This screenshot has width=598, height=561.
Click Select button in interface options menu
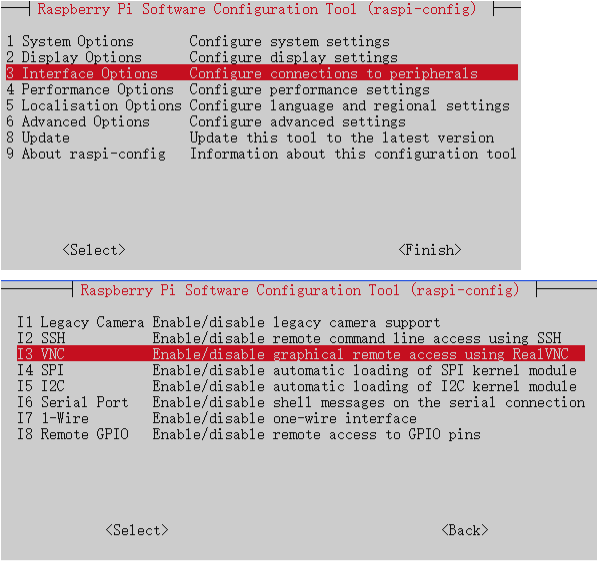point(137,530)
